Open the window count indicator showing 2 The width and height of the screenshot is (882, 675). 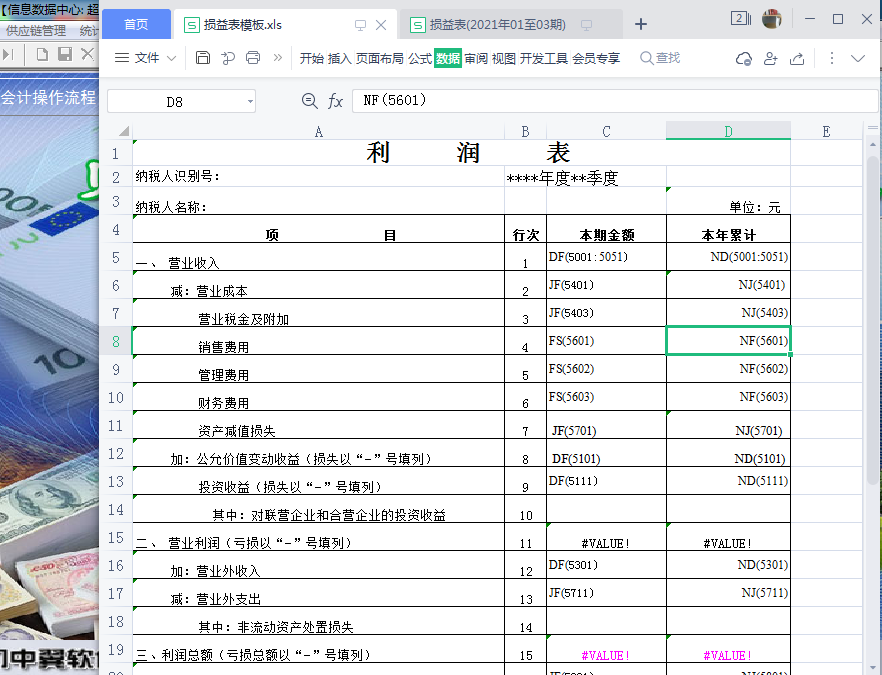tap(741, 18)
